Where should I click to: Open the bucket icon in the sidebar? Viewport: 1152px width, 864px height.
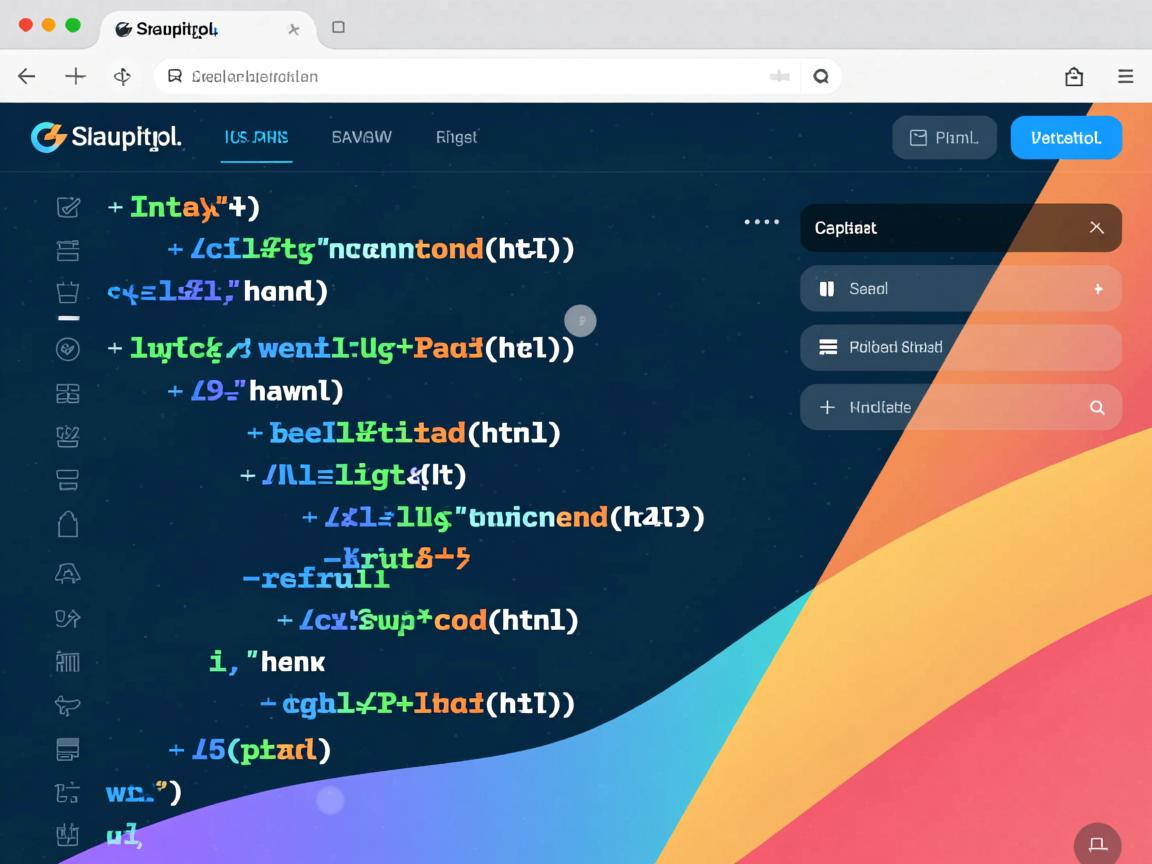pos(68,293)
